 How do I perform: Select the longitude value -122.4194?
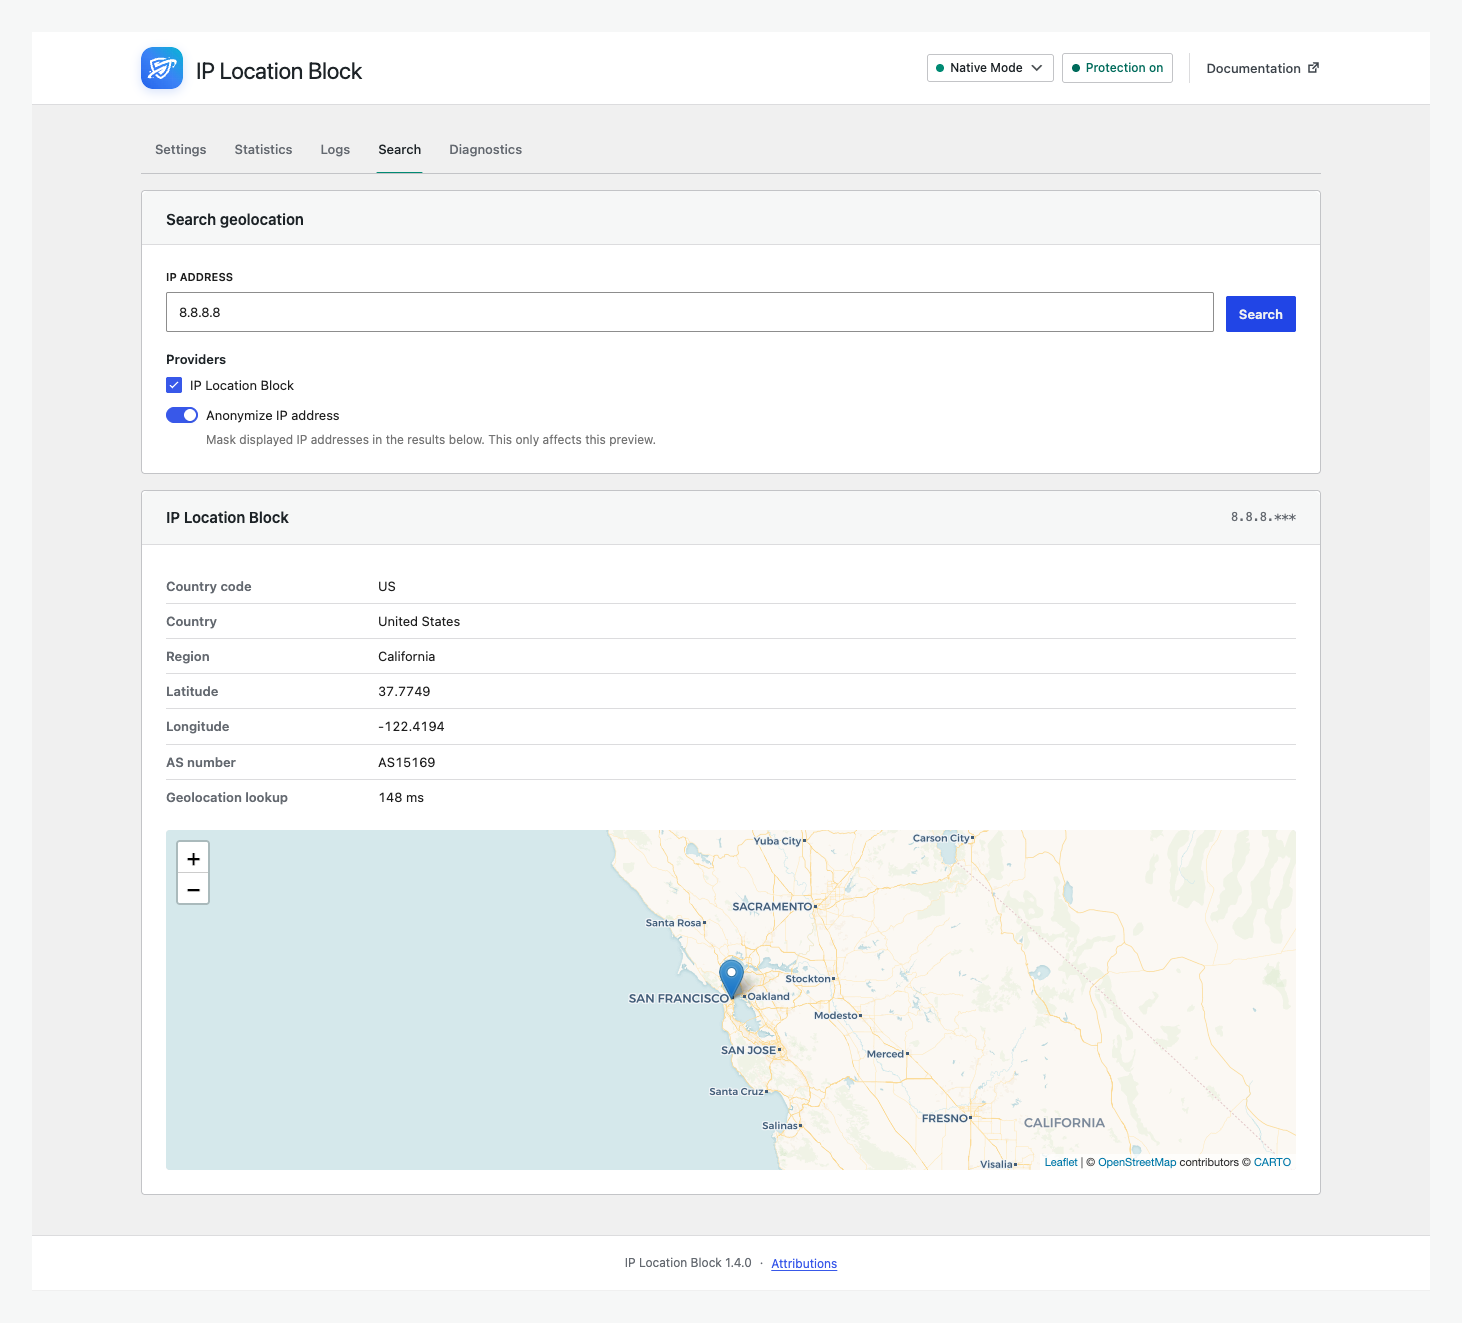(411, 726)
